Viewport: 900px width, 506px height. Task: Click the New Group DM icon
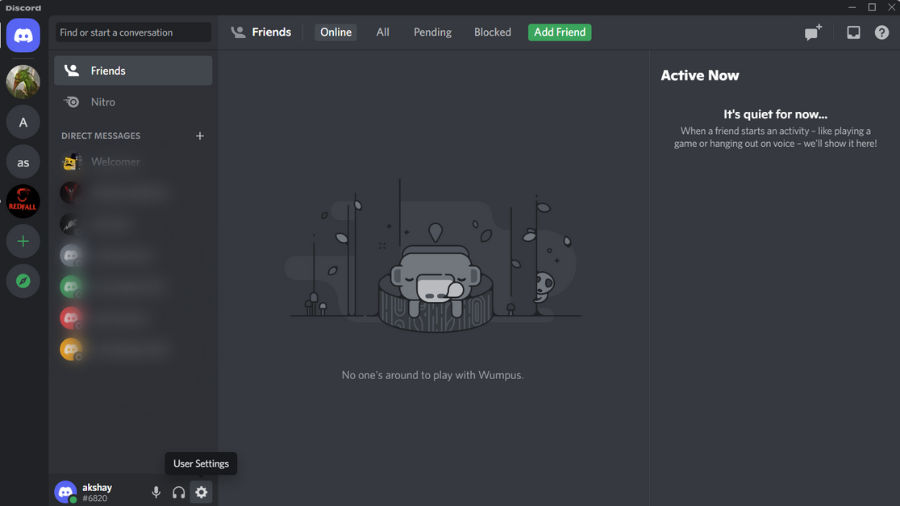[x=813, y=32]
